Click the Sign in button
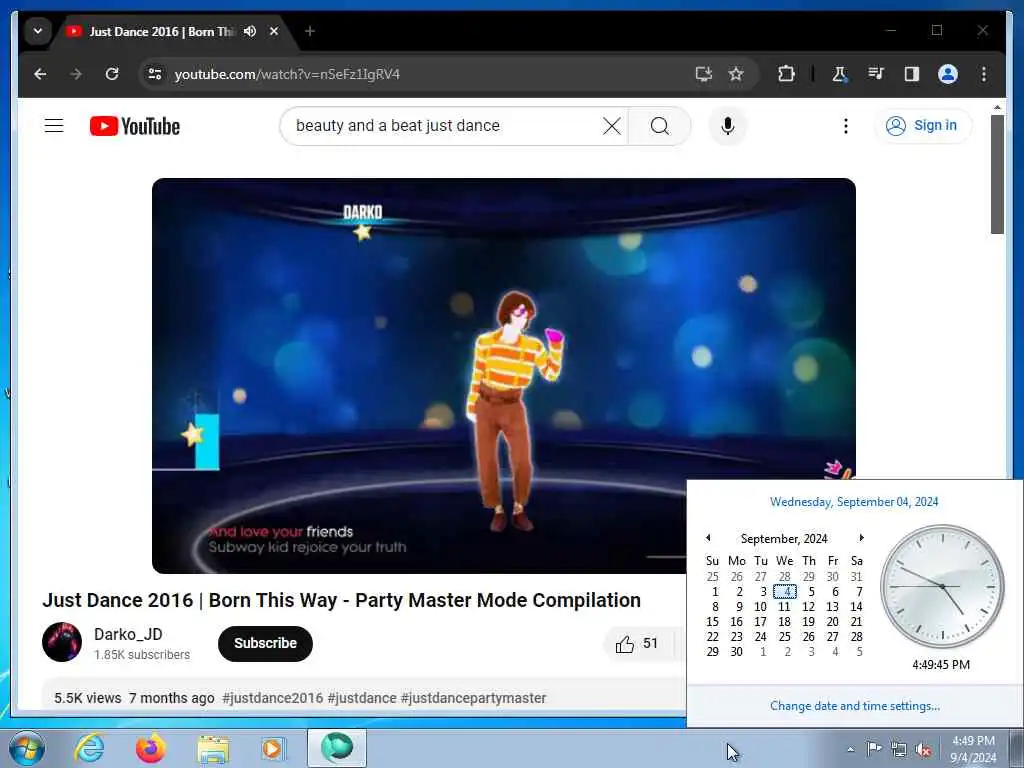Screen dimensions: 1024x768 pyautogui.click(x=923, y=125)
